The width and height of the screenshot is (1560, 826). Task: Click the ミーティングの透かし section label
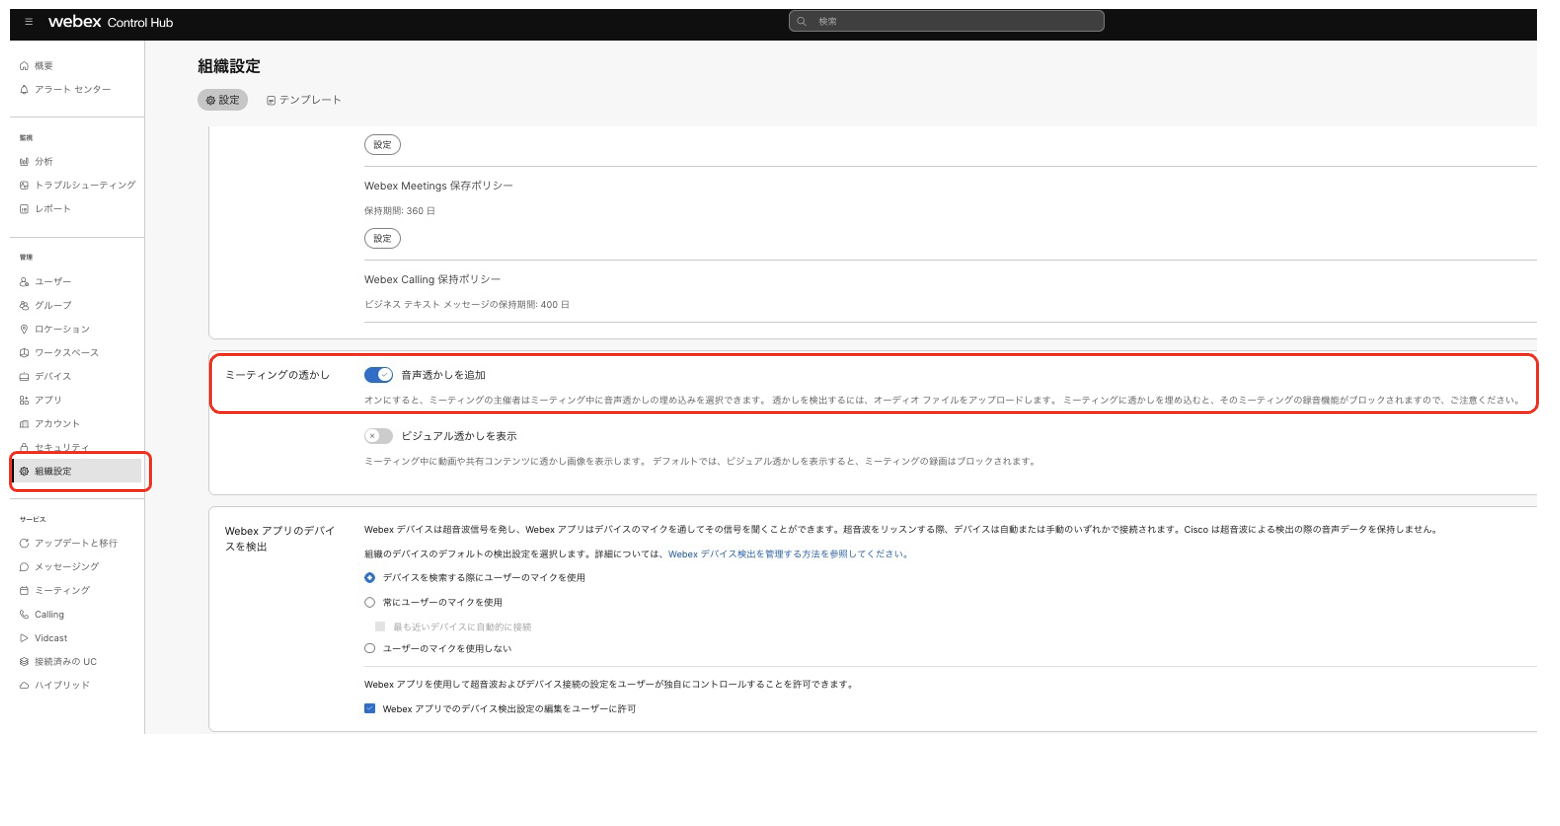(277, 375)
